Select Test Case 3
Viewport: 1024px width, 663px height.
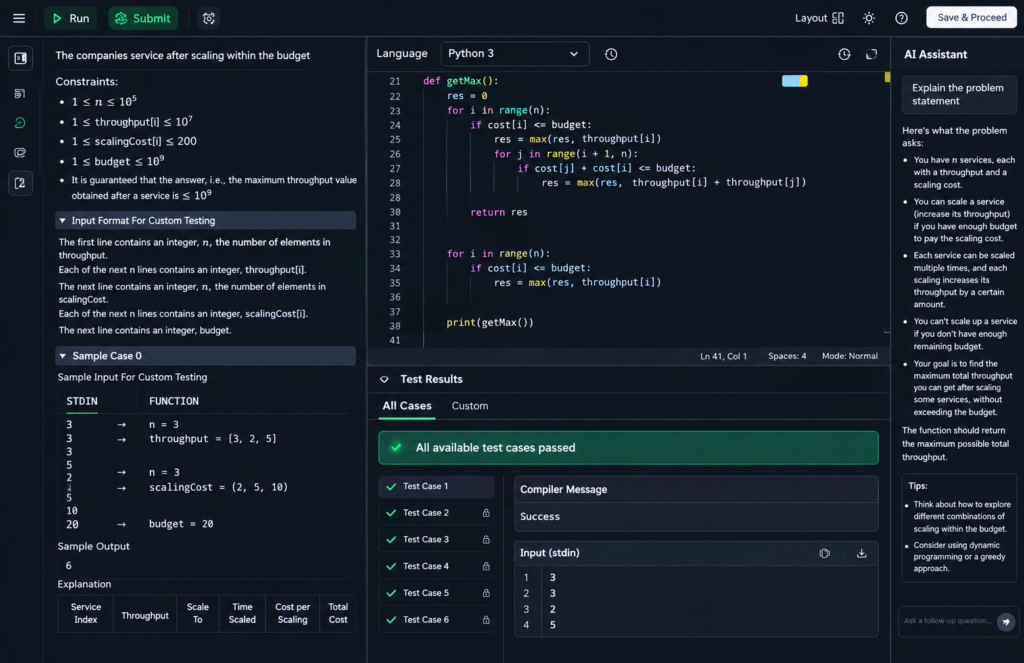pyautogui.click(x=436, y=540)
